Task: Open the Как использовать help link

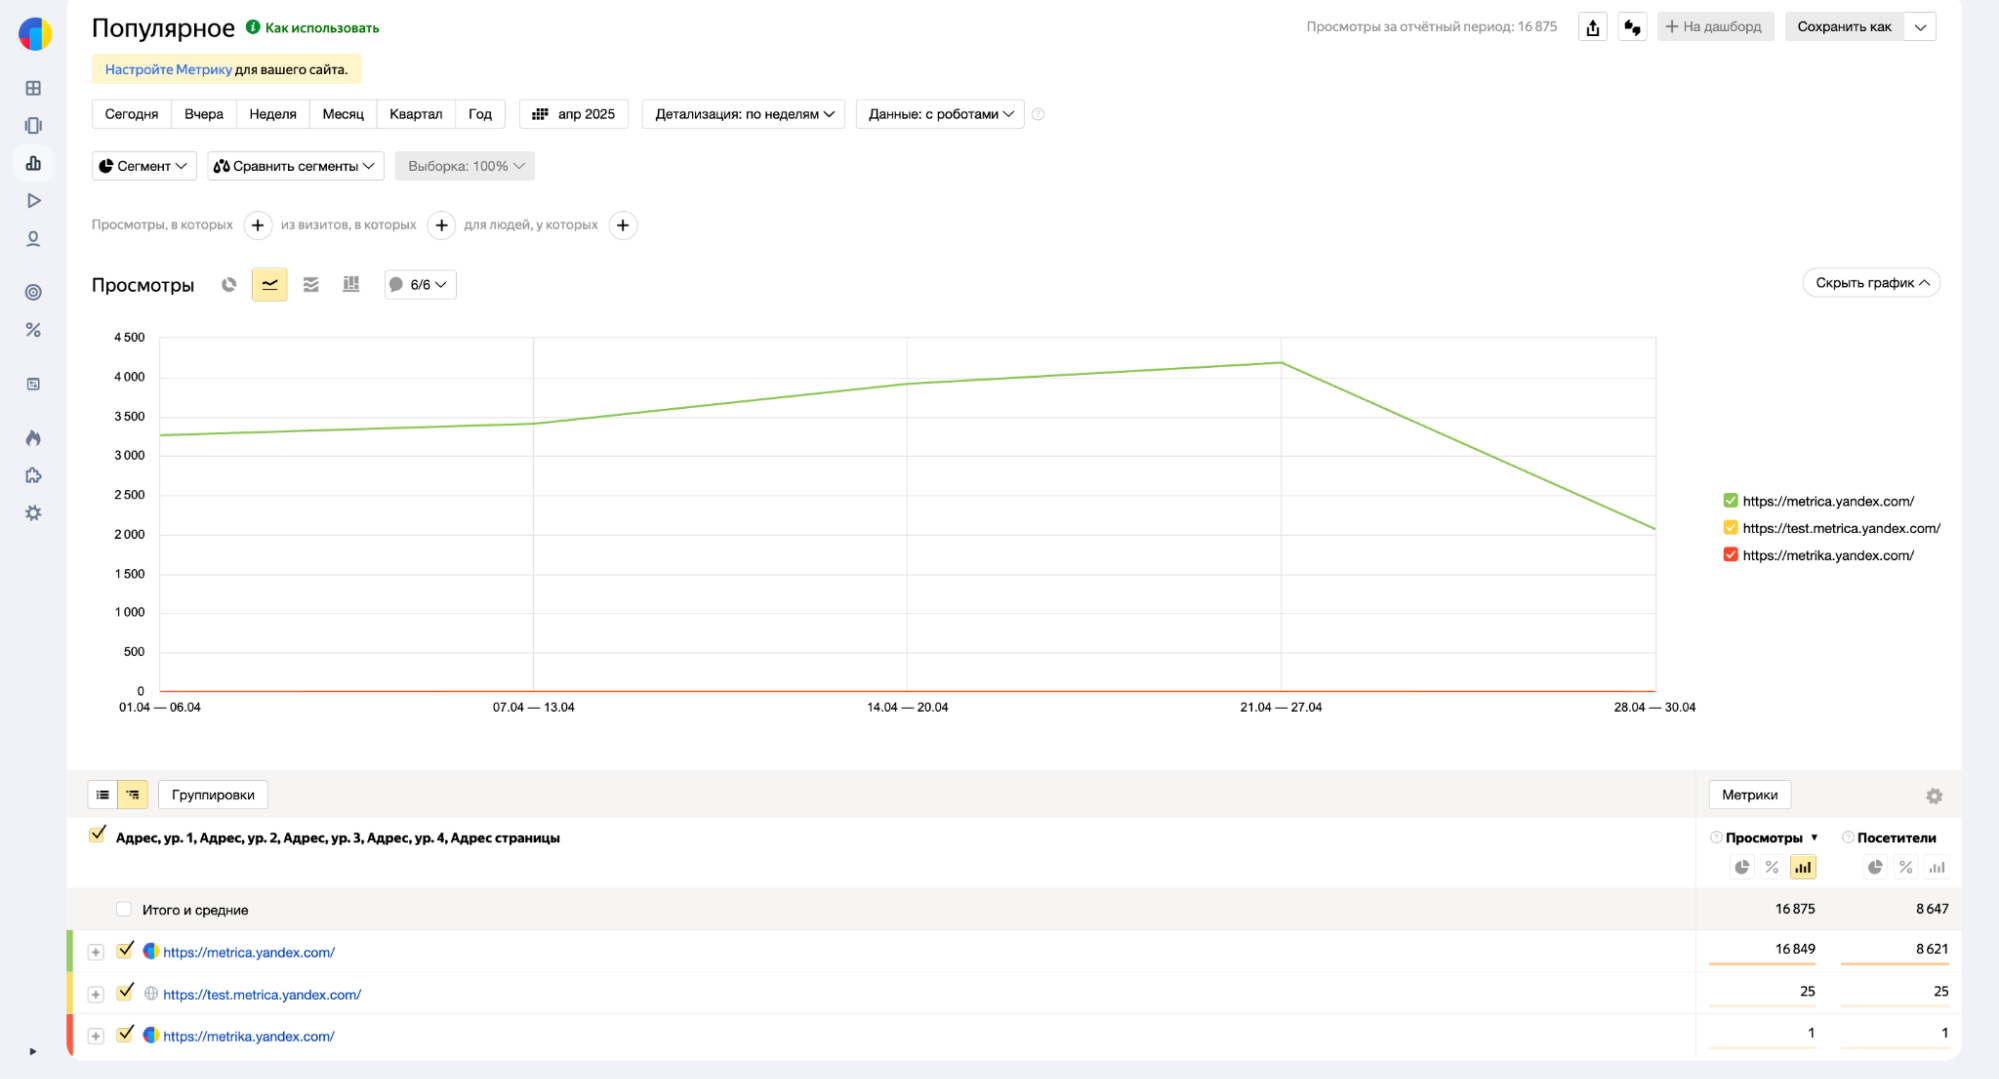Action: click(313, 28)
